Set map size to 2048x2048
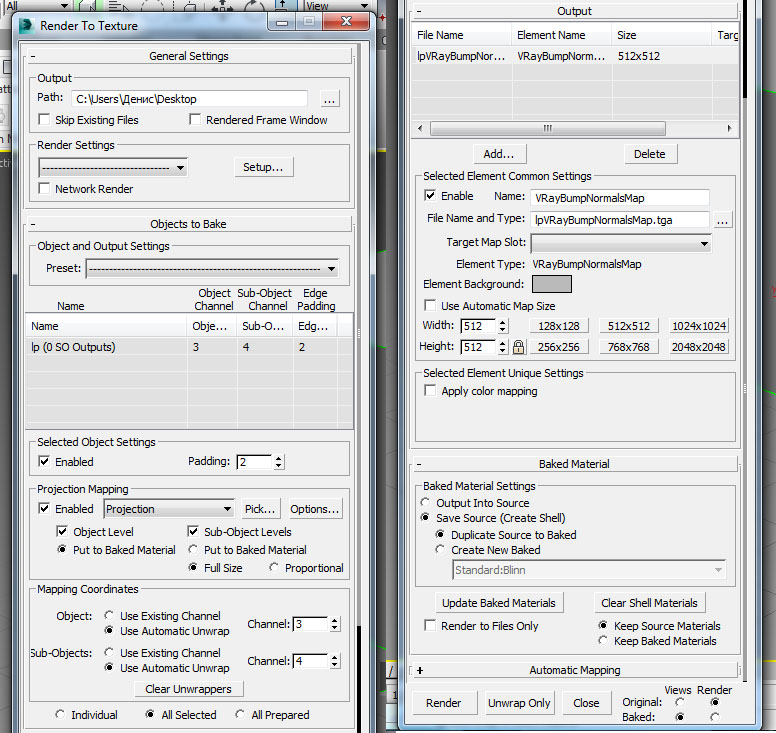Viewport: 776px width, 733px height. pos(699,347)
